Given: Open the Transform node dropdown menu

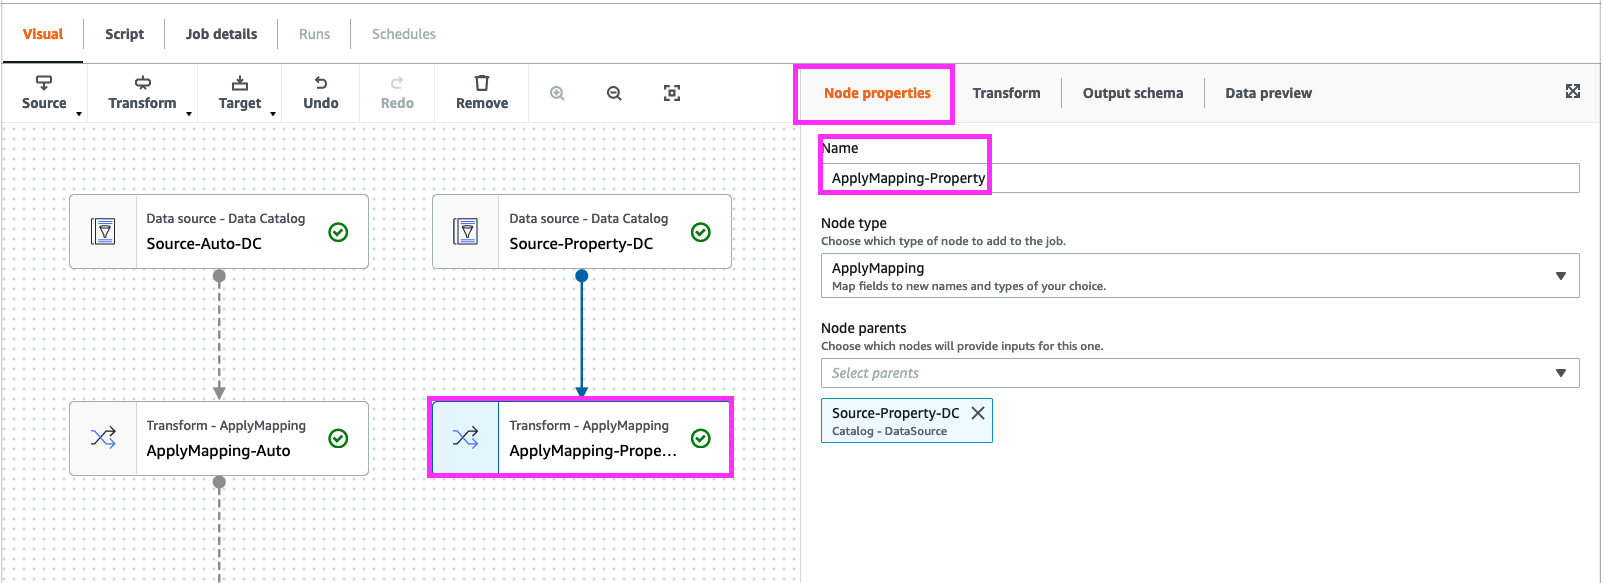Looking at the screenshot, I should click(143, 92).
